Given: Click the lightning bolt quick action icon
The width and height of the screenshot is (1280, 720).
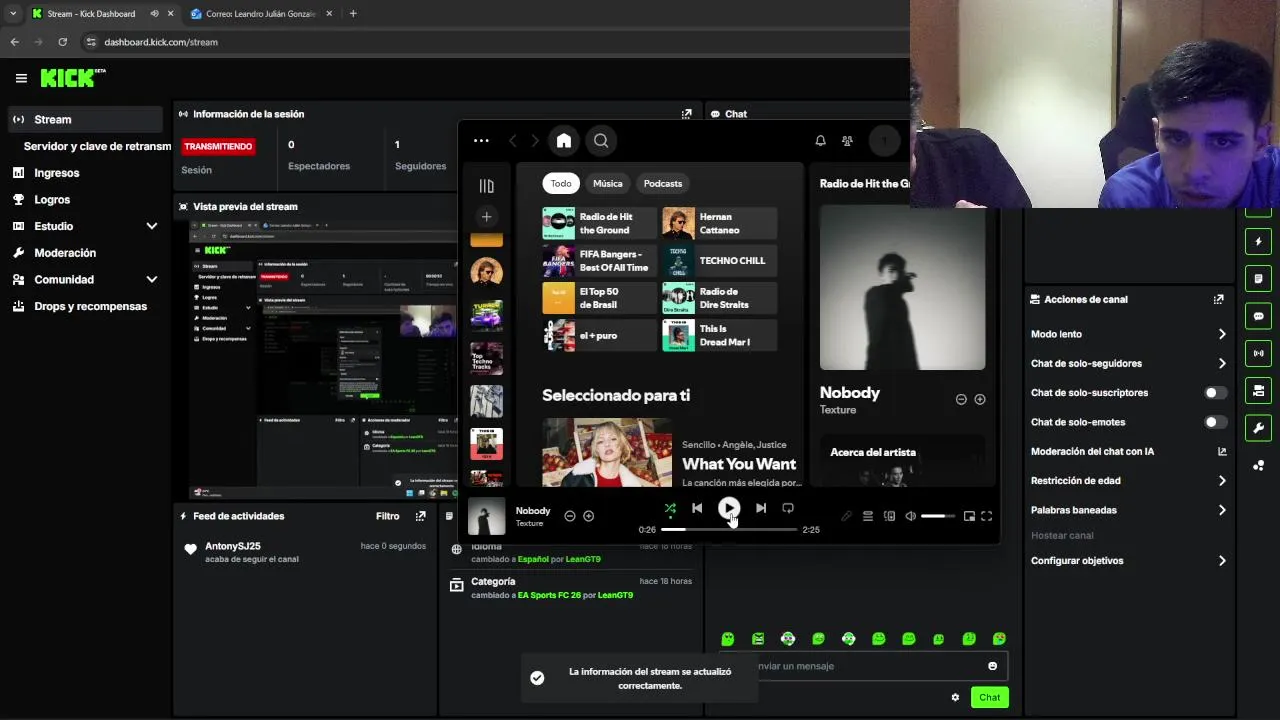Looking at the screenshot, I should pyautogui.click(x=1258, y=241).
